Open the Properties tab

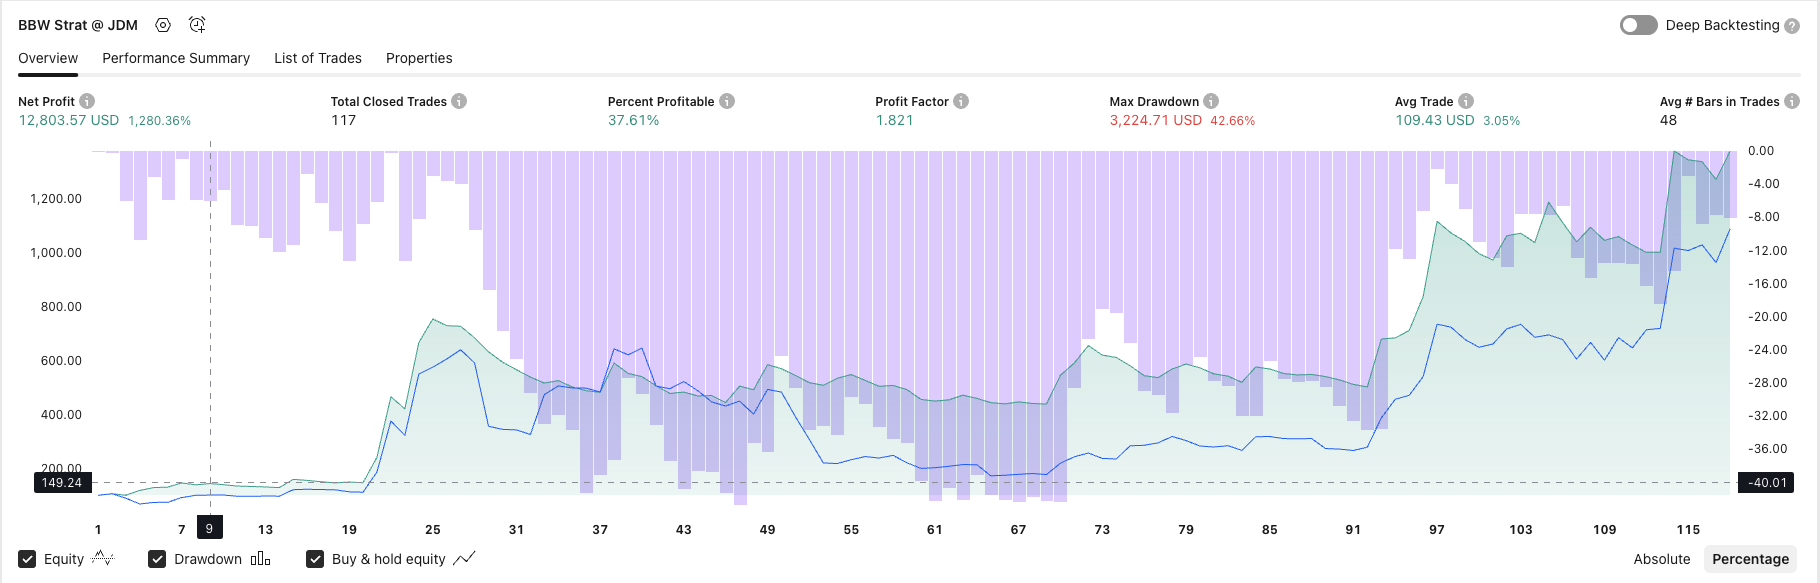click(x=419, y=58)
